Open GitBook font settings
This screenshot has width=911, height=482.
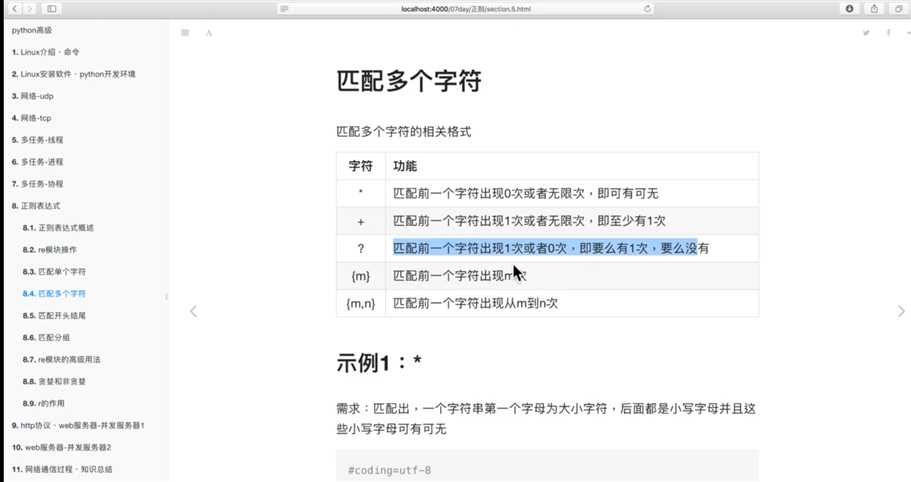[x=209, y=33]
